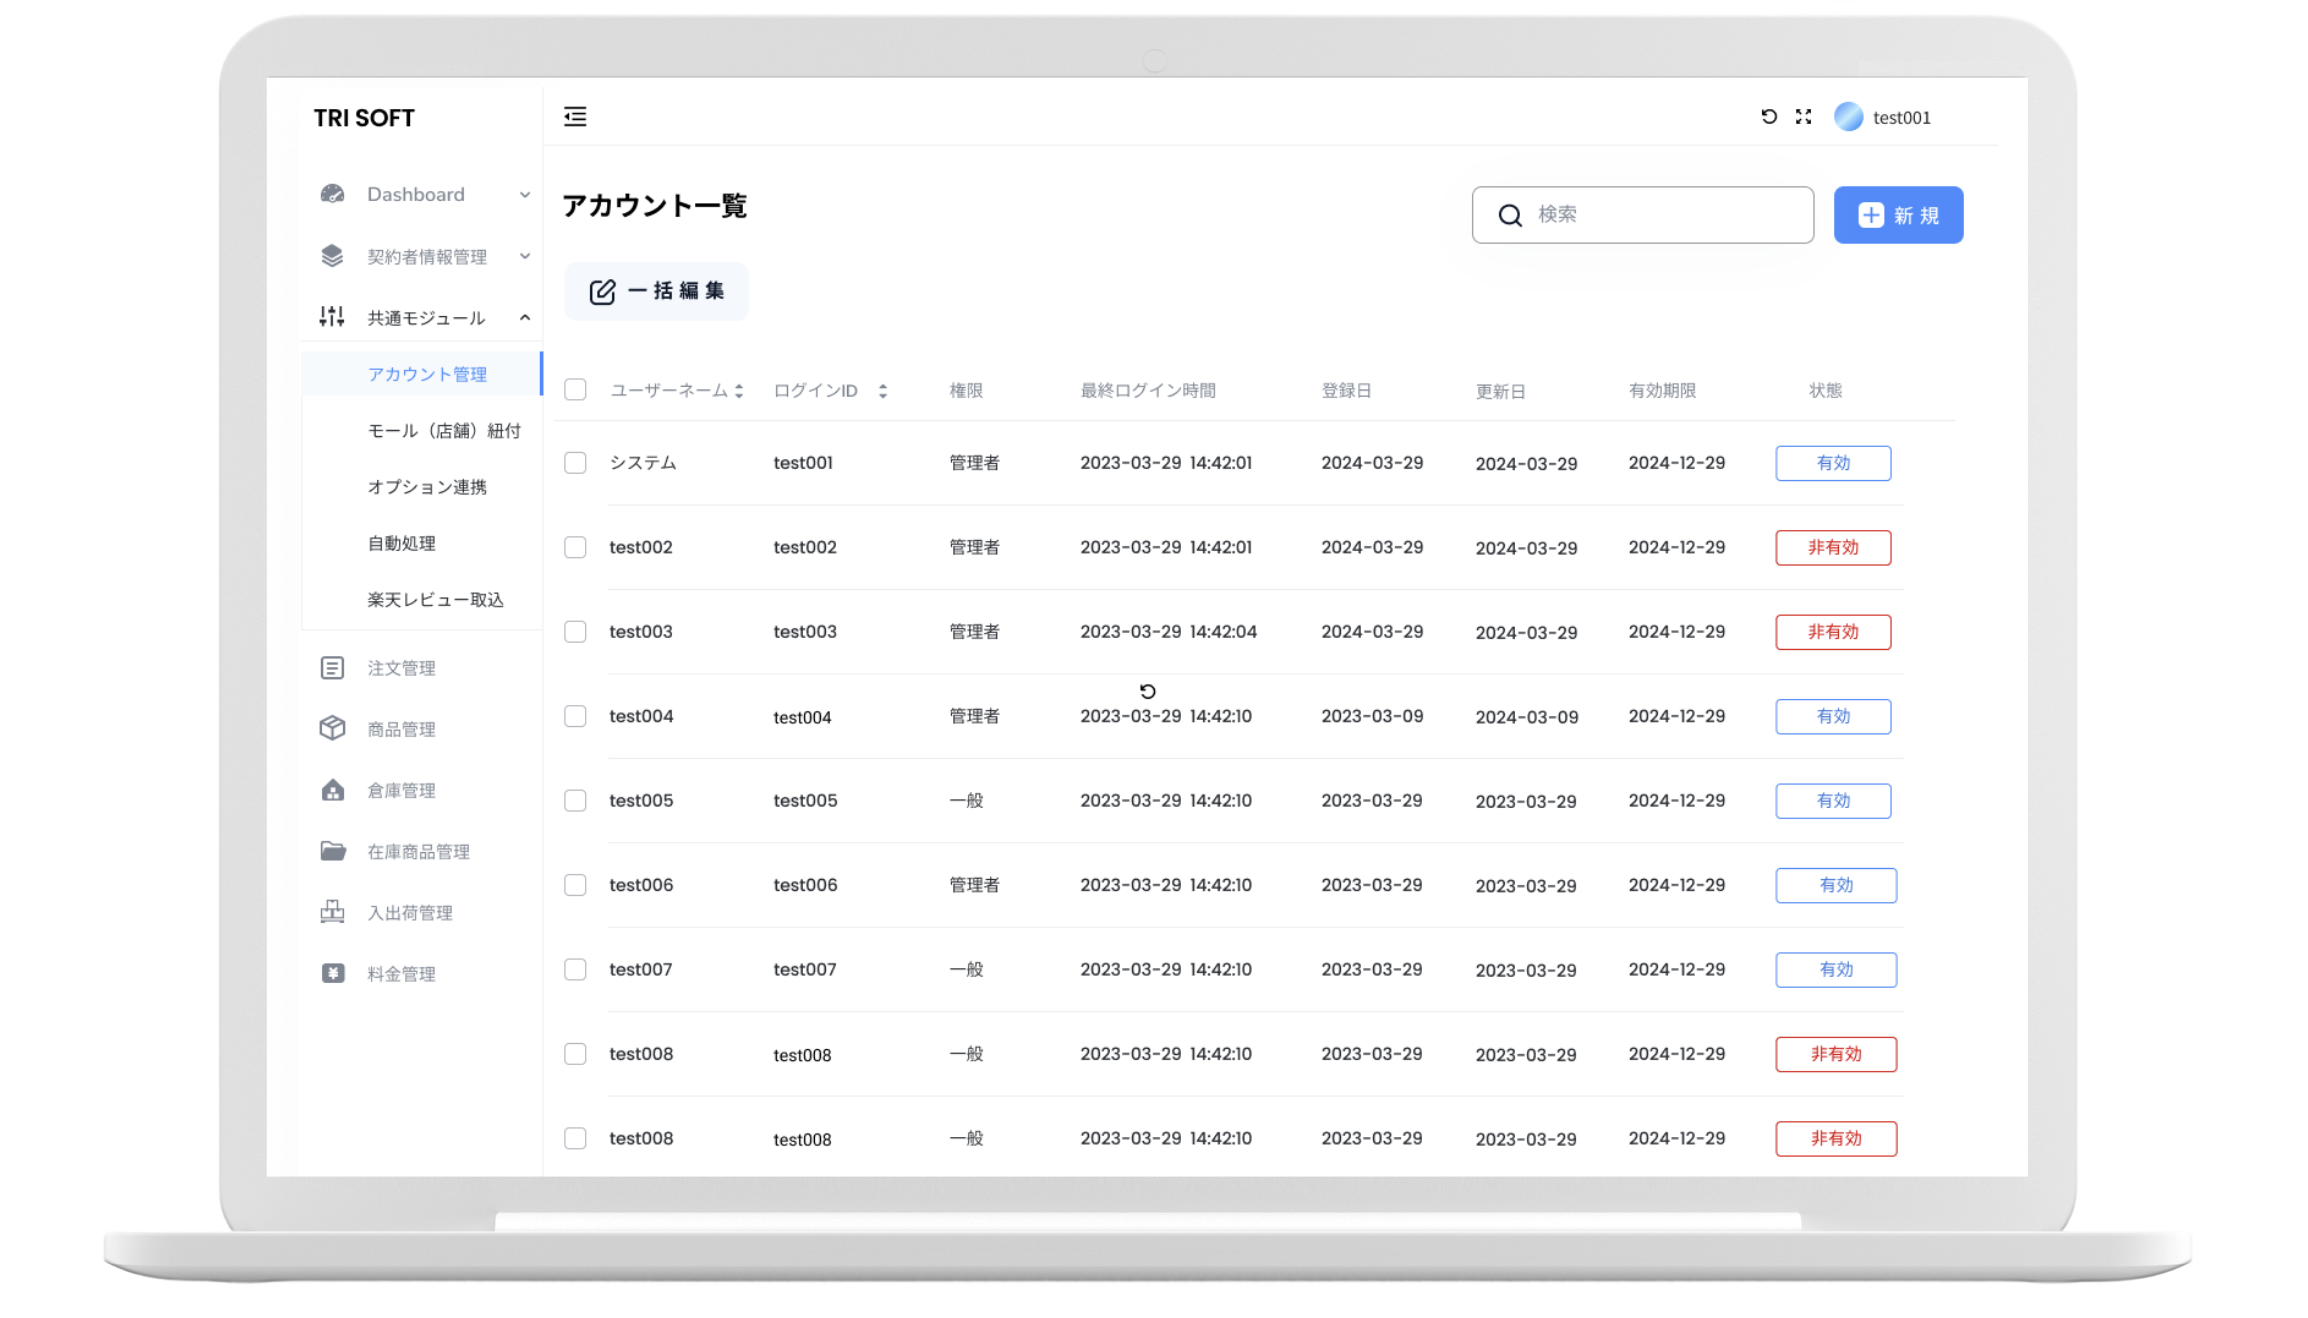Check the checkbox for the test005 row

575,800
